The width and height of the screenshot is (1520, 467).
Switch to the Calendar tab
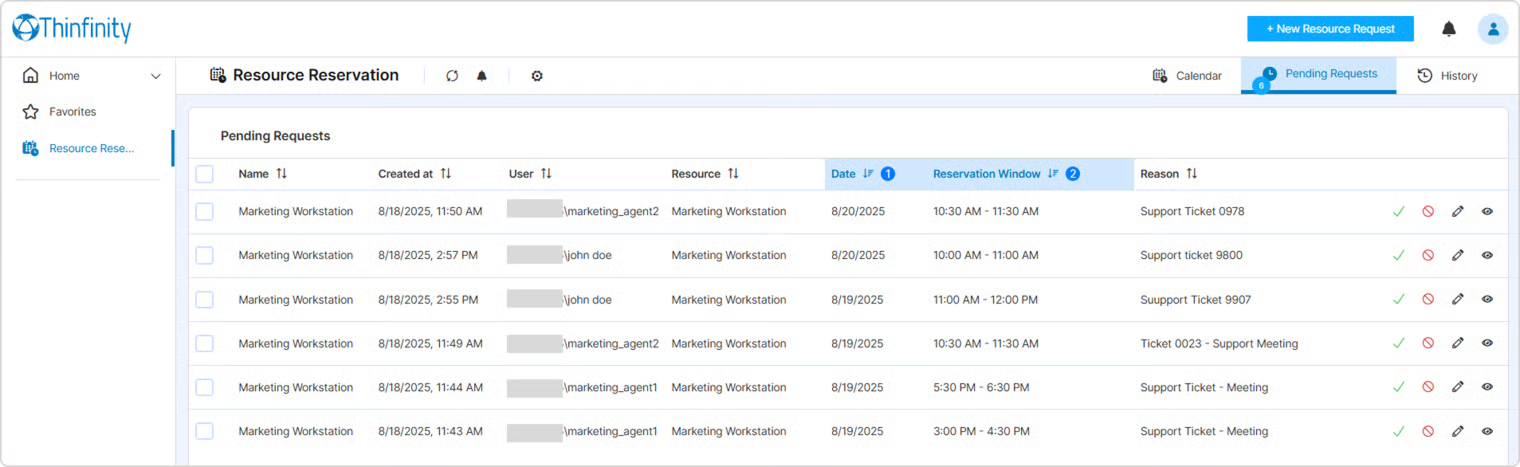1187,76
